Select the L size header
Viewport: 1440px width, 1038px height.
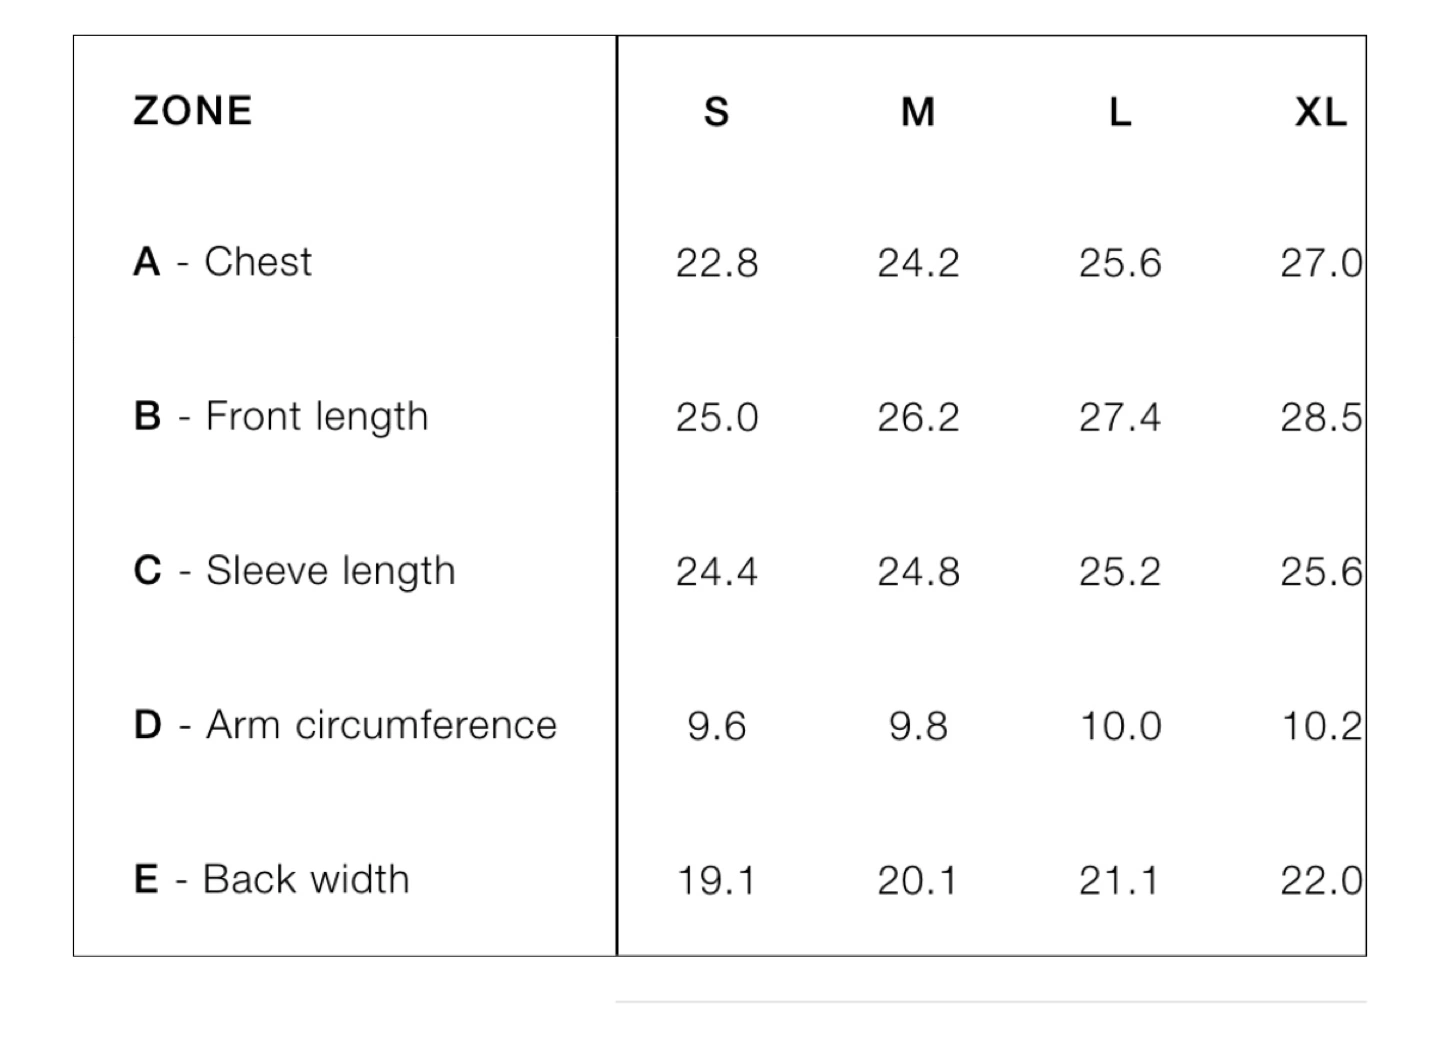1120,112
